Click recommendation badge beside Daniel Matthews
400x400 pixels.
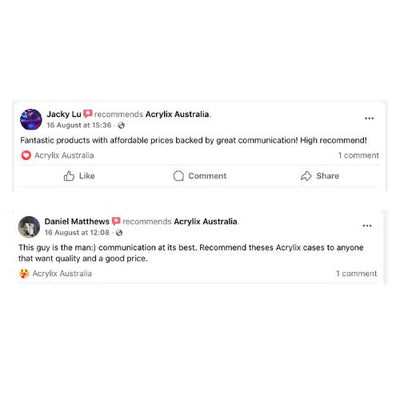(116, 221)
